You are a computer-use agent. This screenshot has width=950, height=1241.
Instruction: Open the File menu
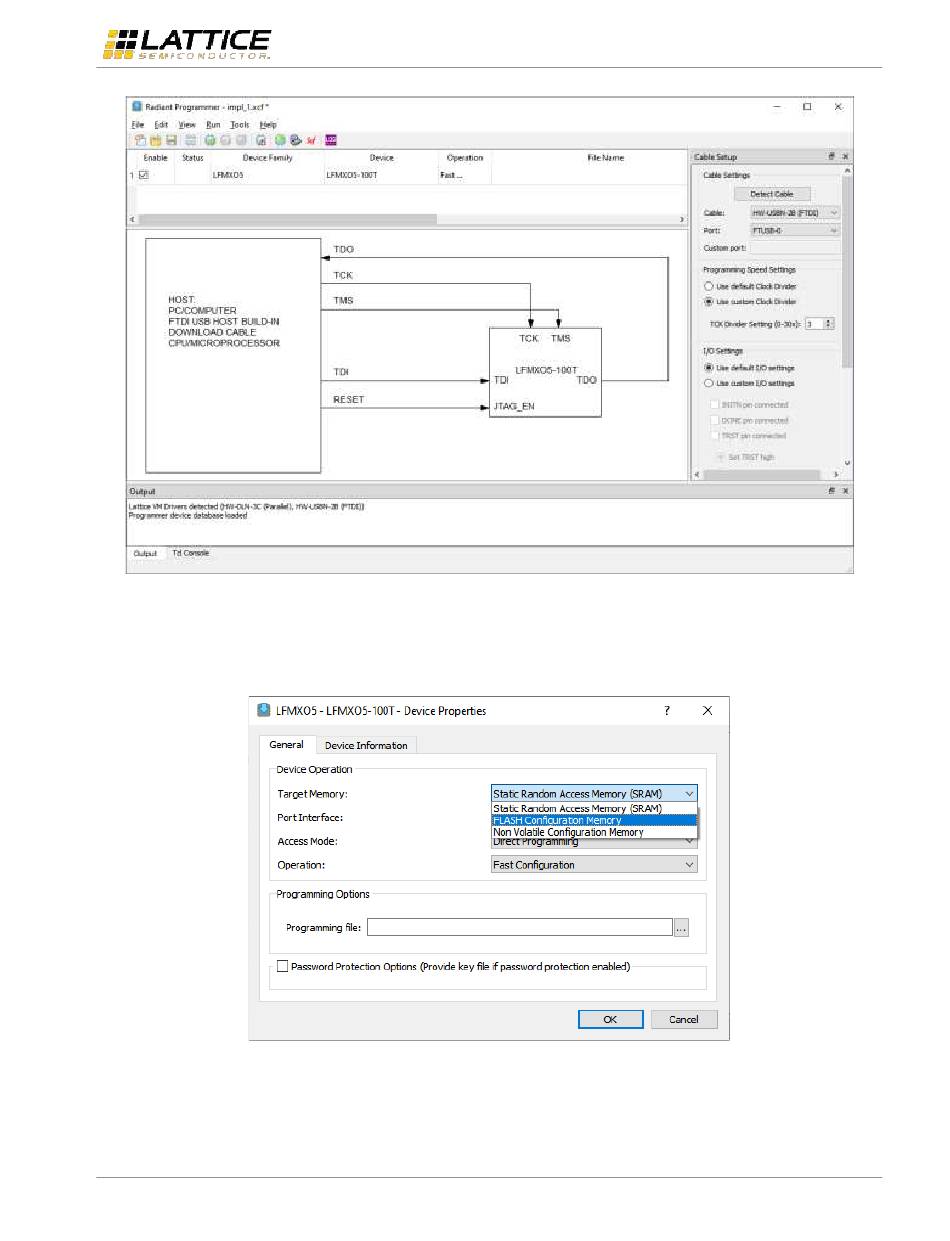coord(138,124)
